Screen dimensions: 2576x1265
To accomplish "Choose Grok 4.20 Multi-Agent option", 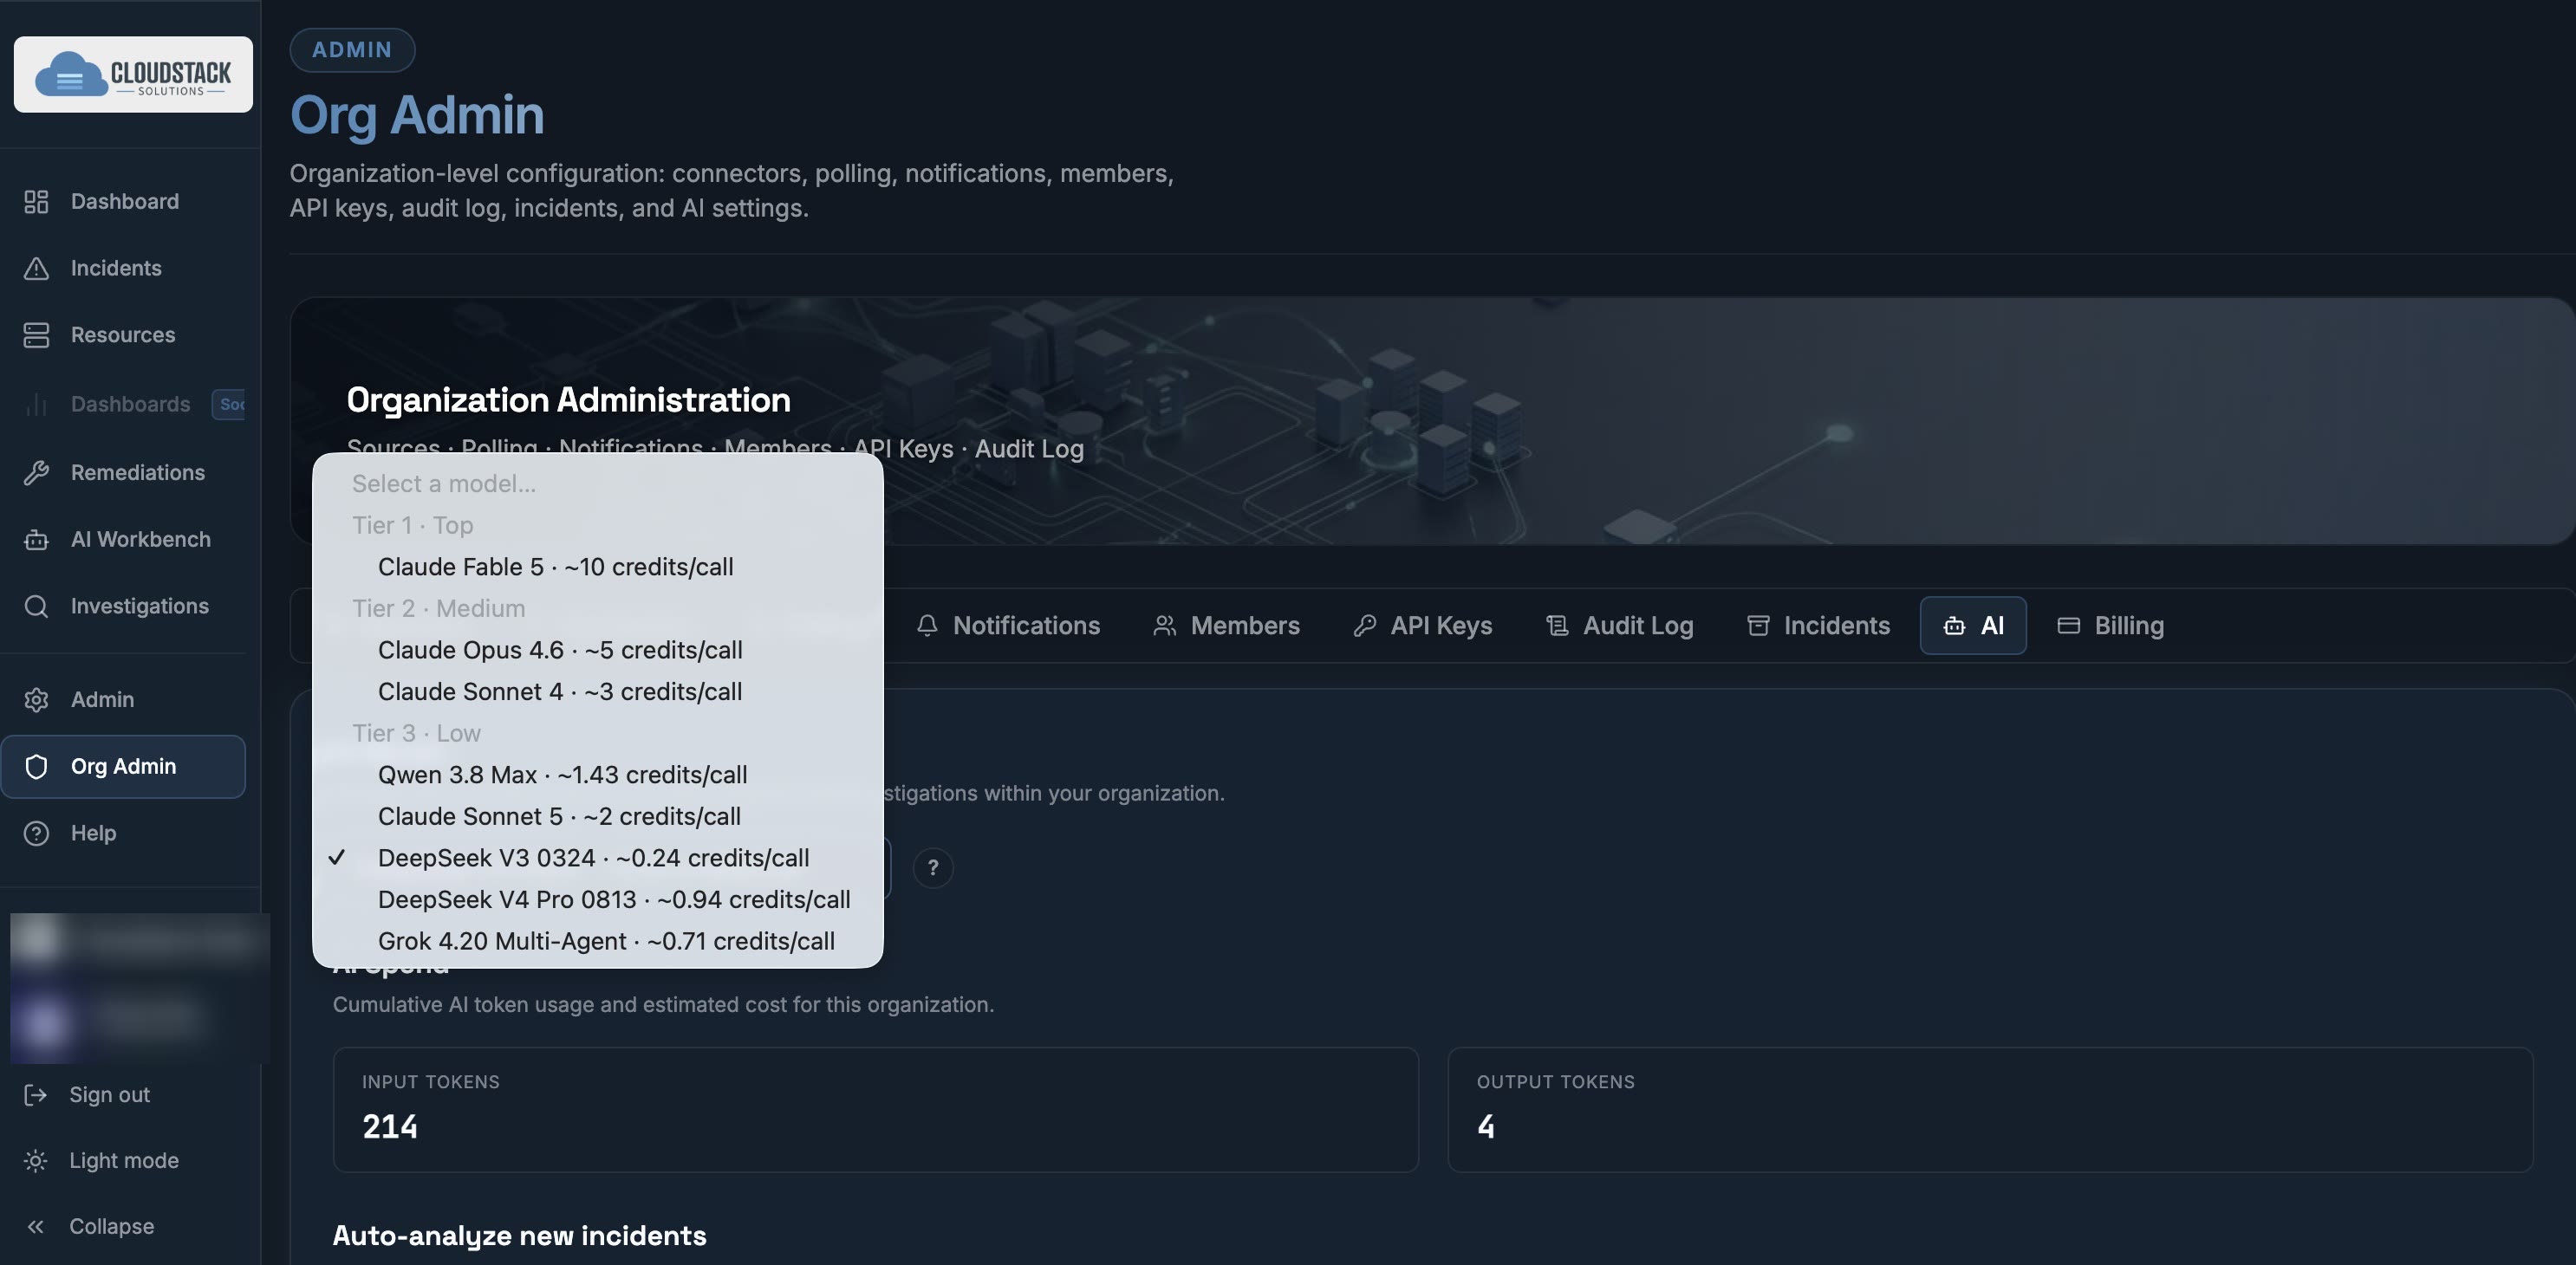I will click(x=598, y=942).
